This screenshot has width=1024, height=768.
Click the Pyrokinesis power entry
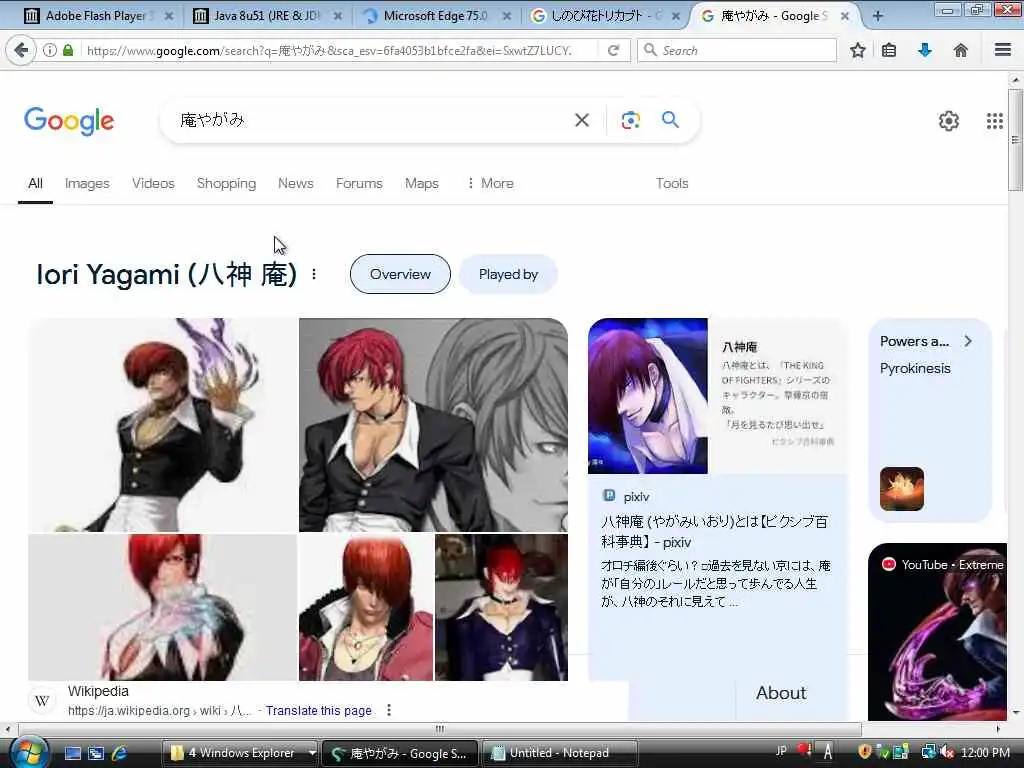click(915, 368)
